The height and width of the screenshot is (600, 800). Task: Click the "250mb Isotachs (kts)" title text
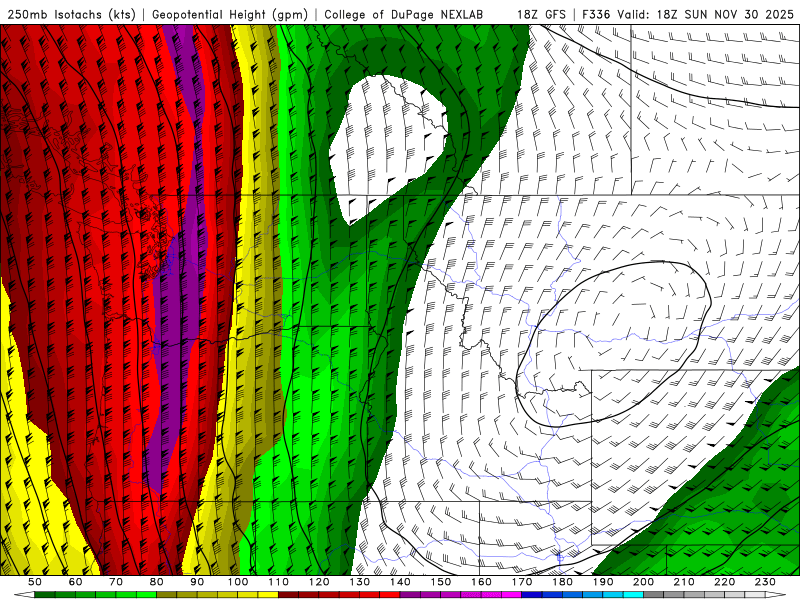pos(71,14)
